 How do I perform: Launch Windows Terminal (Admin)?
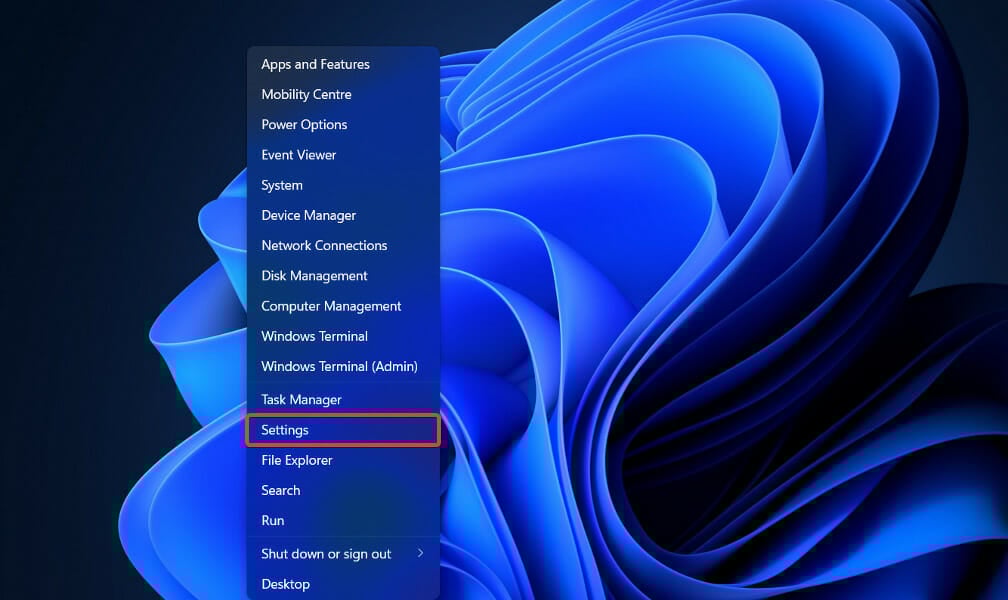click(343, 367)
